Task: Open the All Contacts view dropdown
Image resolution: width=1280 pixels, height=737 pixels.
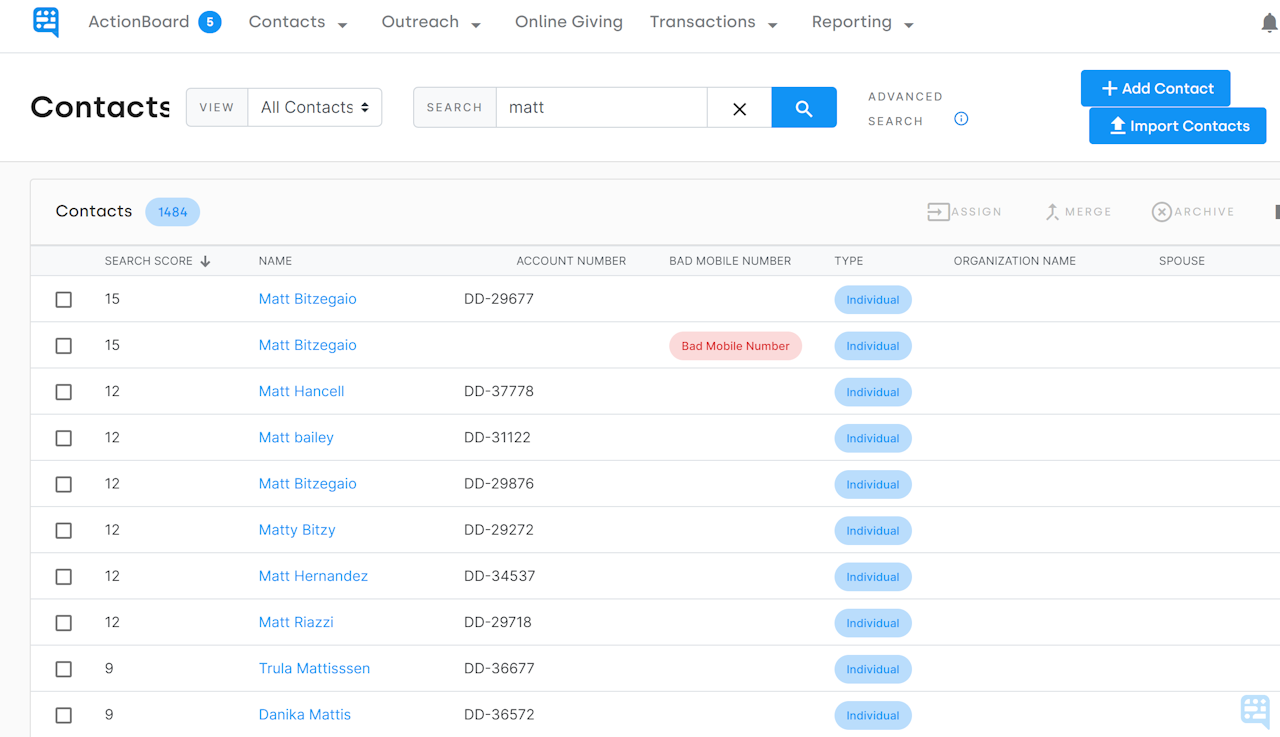Action: coord(314,106)
